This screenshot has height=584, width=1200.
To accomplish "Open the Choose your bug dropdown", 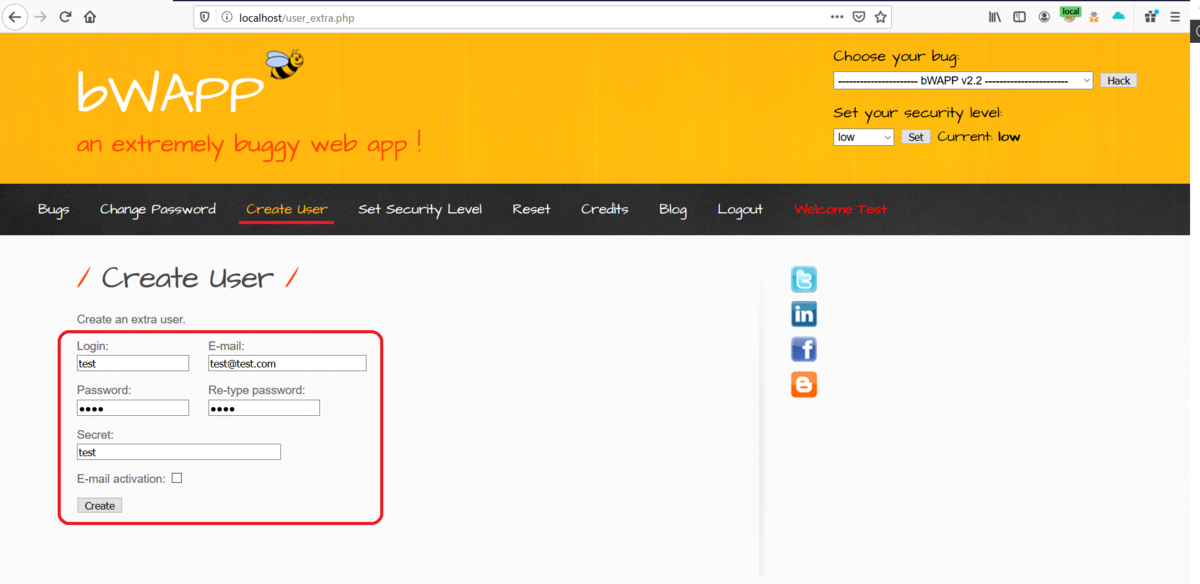I will click(963, 80).
